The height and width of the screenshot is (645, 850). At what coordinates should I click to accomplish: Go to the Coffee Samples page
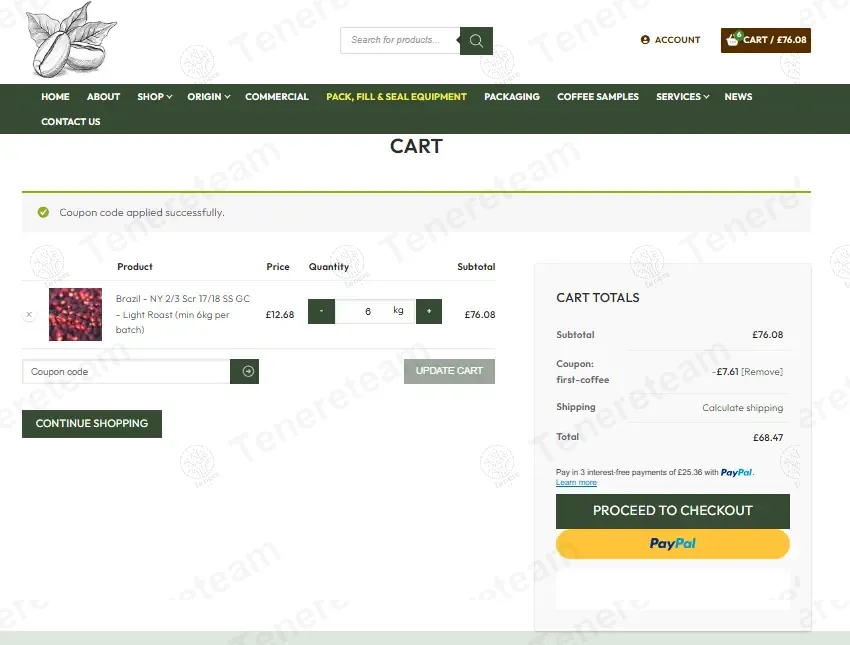(x=597, y=97)
